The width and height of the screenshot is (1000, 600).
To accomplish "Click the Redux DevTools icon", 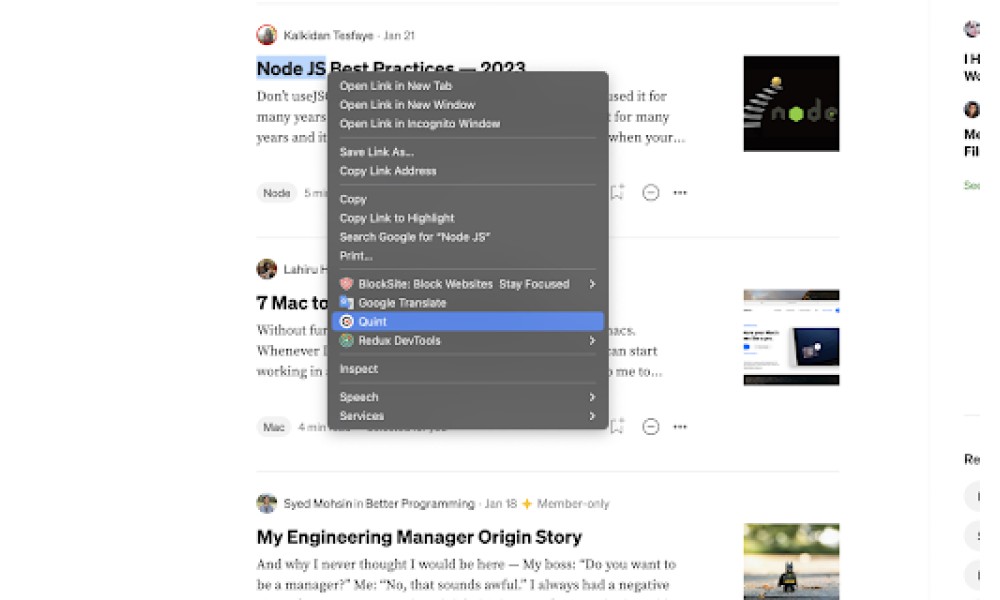I will pyautogui.click(x=346, y=340).
